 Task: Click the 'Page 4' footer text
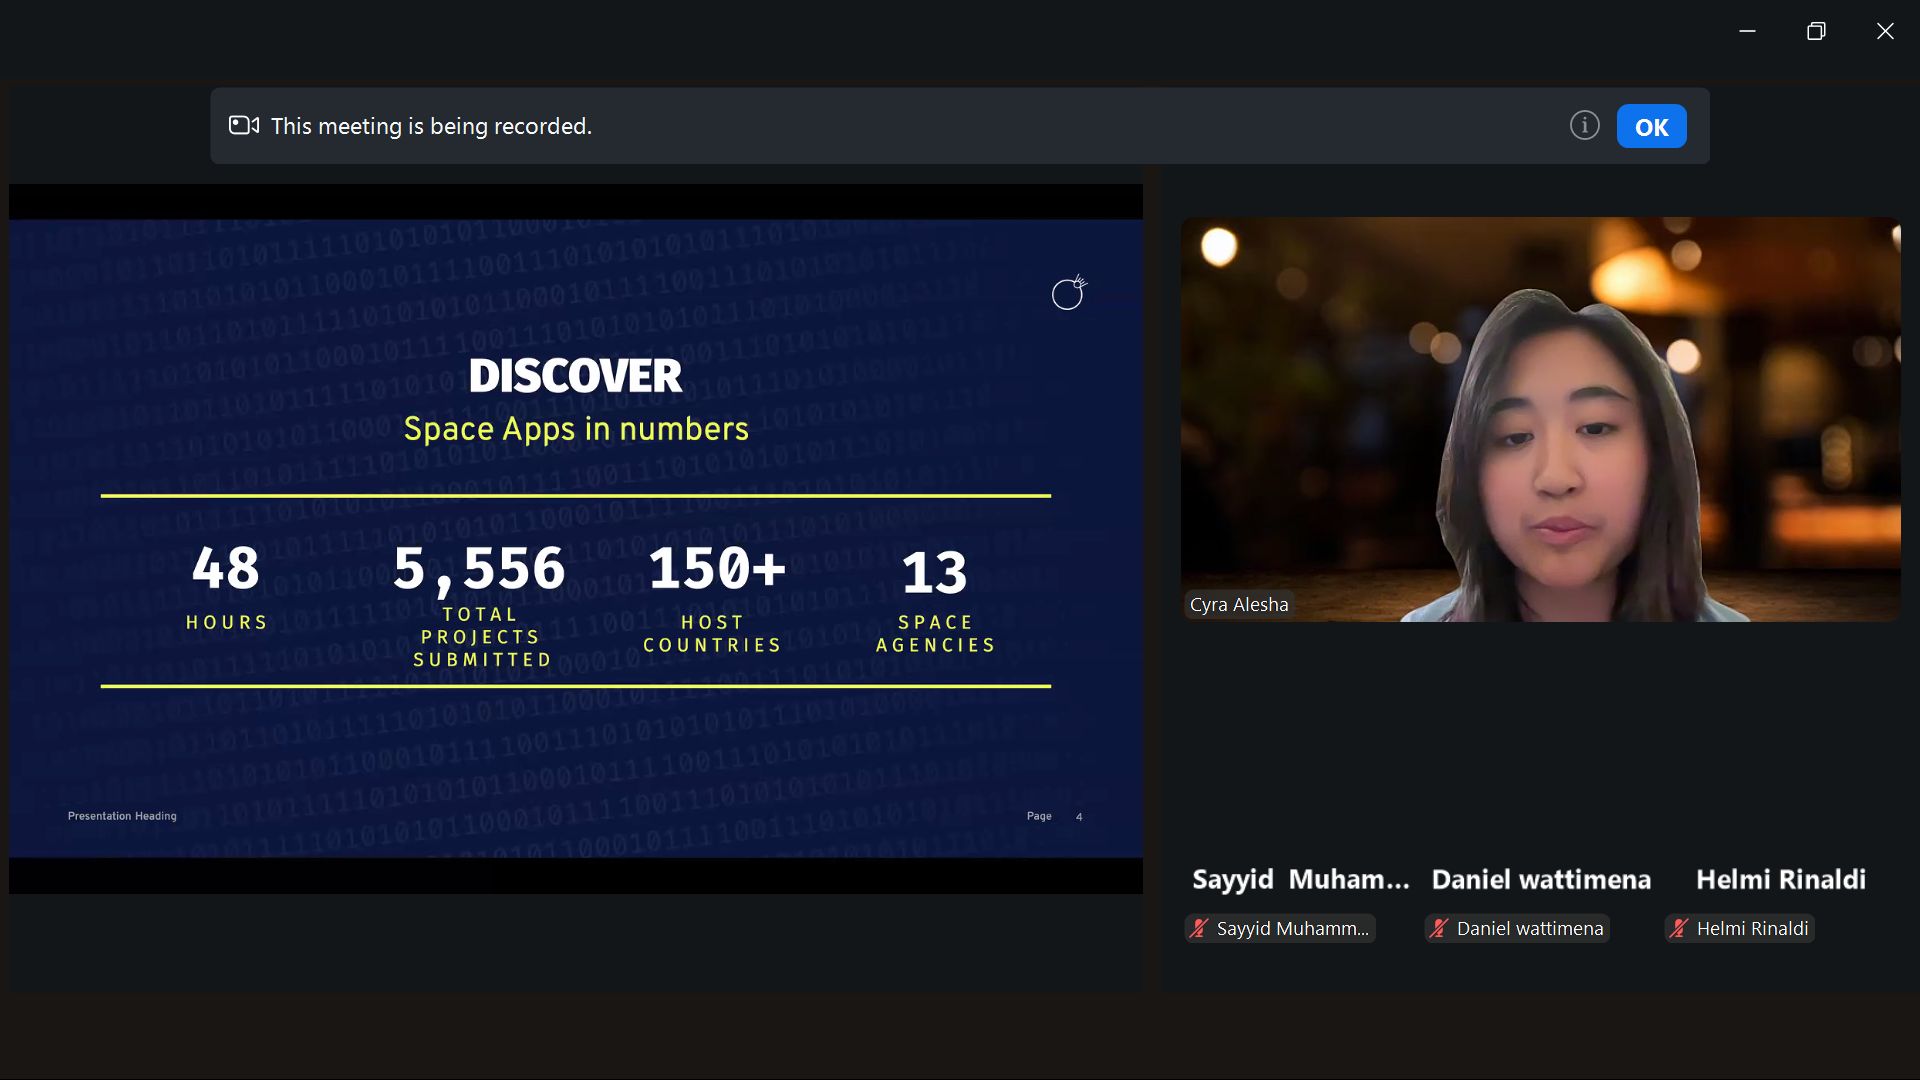pos(1055,816)
